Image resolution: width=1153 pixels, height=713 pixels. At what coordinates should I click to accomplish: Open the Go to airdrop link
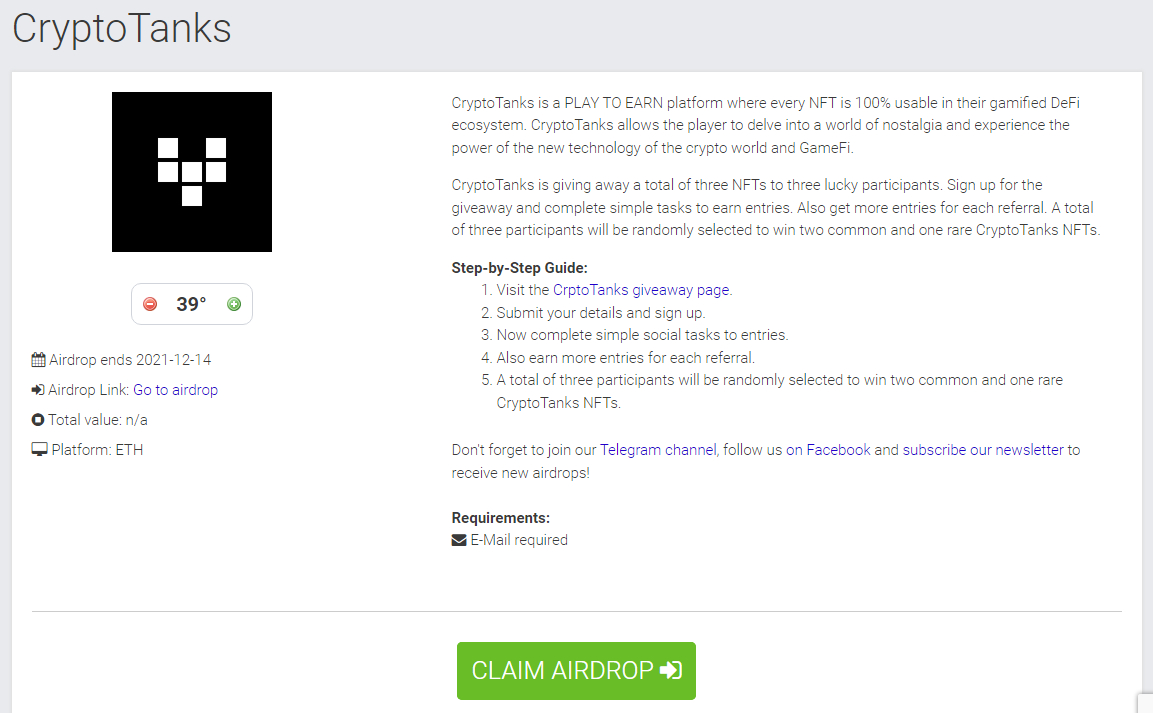[x=175, y=390]
